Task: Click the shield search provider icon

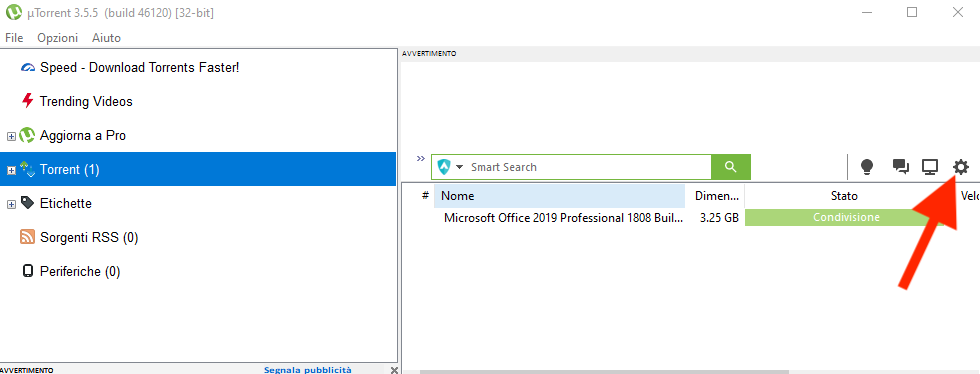Action: coord(443,167)
